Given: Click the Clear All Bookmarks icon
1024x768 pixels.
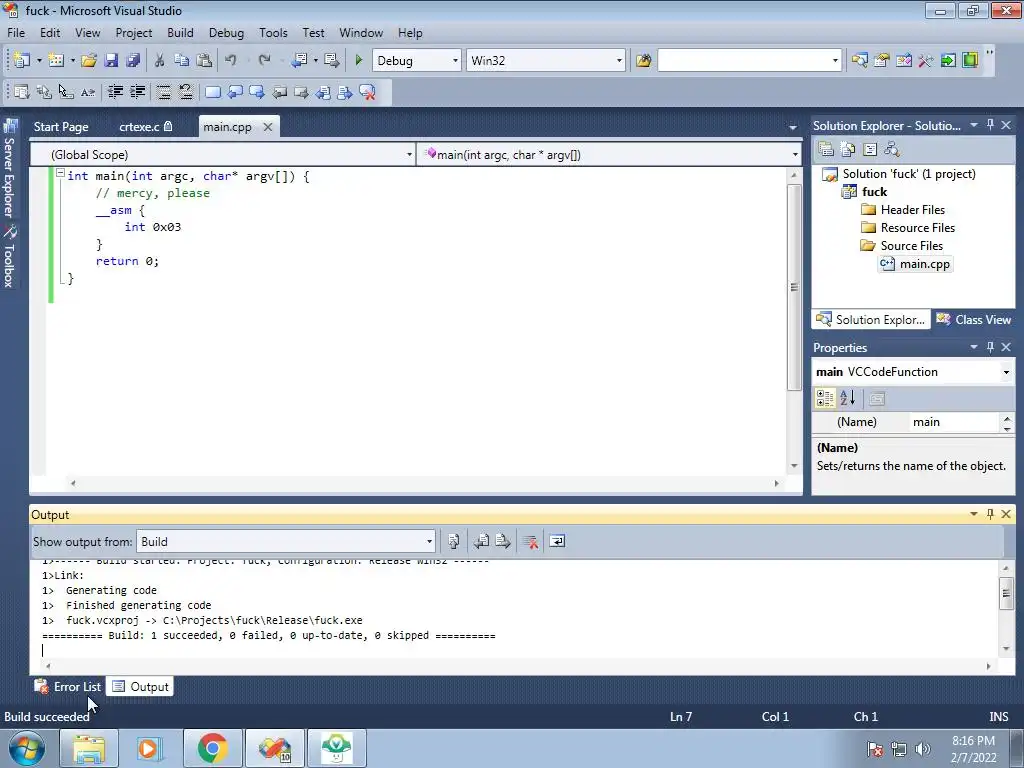Looking at the screenshot, I should [x=368, y=92].
